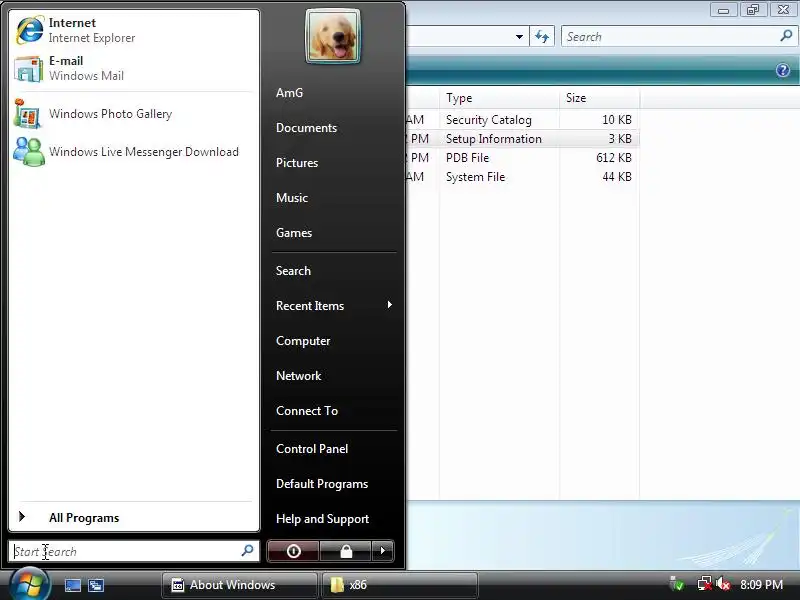Click the lock button in Start menu
Screen dimensions: 800x600
pos(345,551)
